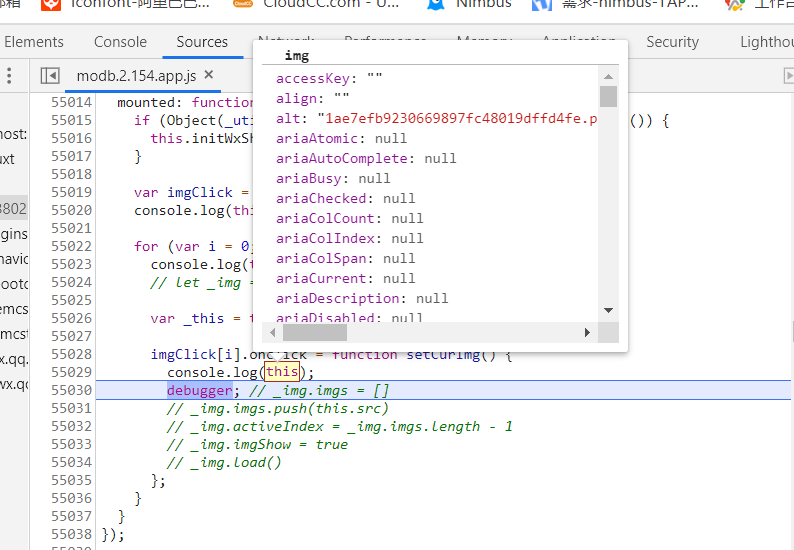Viewport: 794px width, 550px height.
Task: Switch to the Console tab
Action: [x=121, y=42]
